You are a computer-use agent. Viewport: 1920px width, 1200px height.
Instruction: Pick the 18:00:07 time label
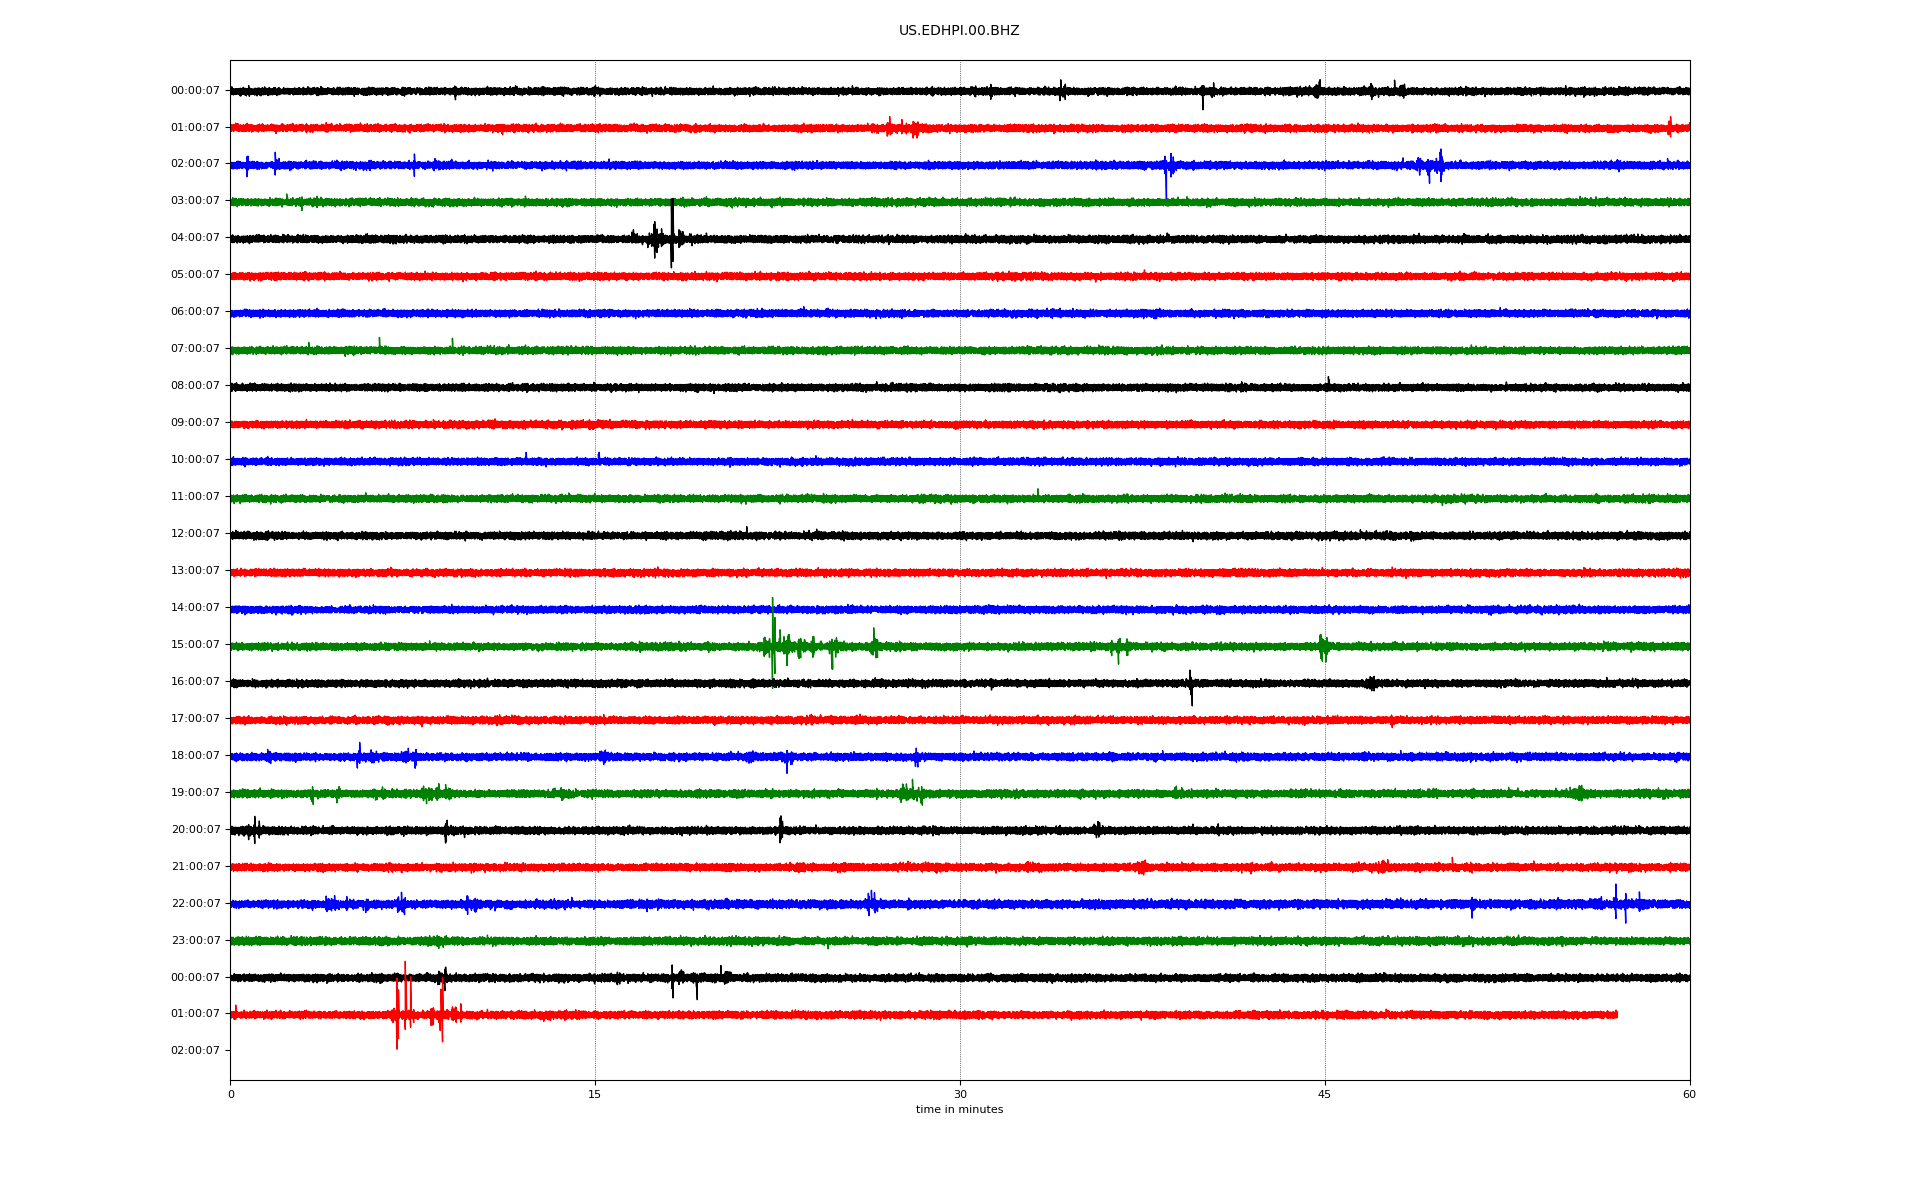(195, 756)
